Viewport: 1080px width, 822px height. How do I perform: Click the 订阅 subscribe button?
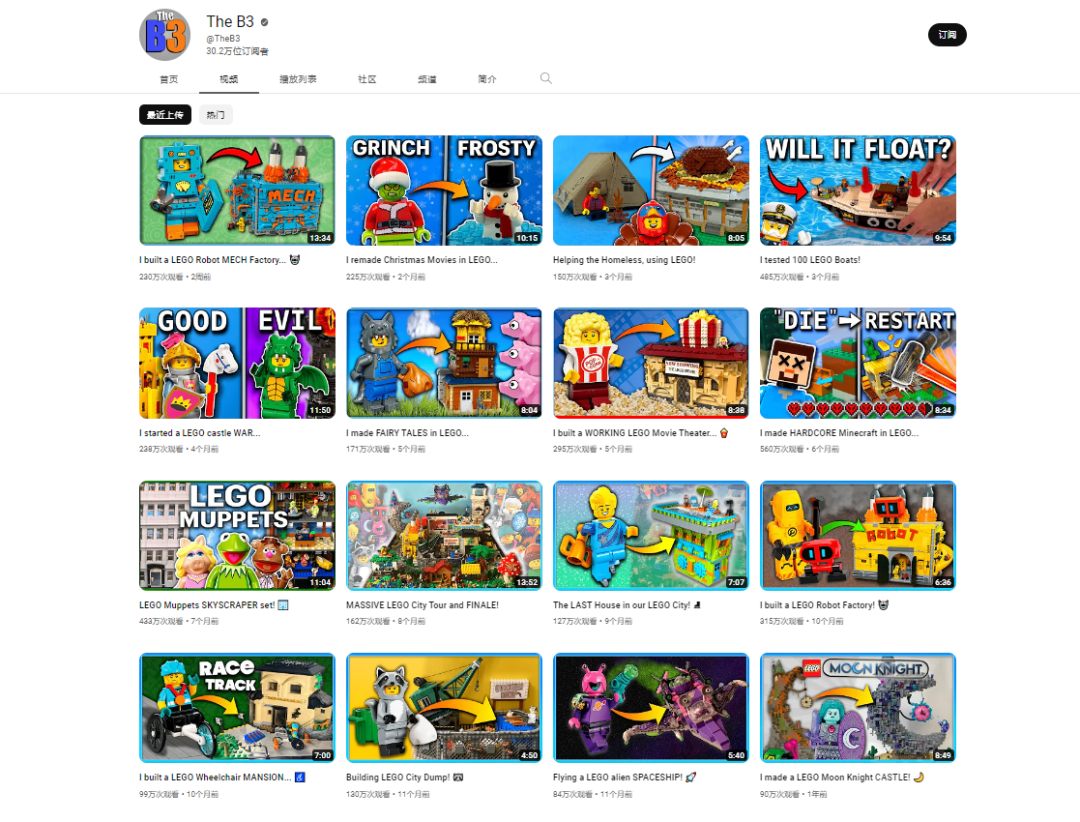[x=947, y=34]
